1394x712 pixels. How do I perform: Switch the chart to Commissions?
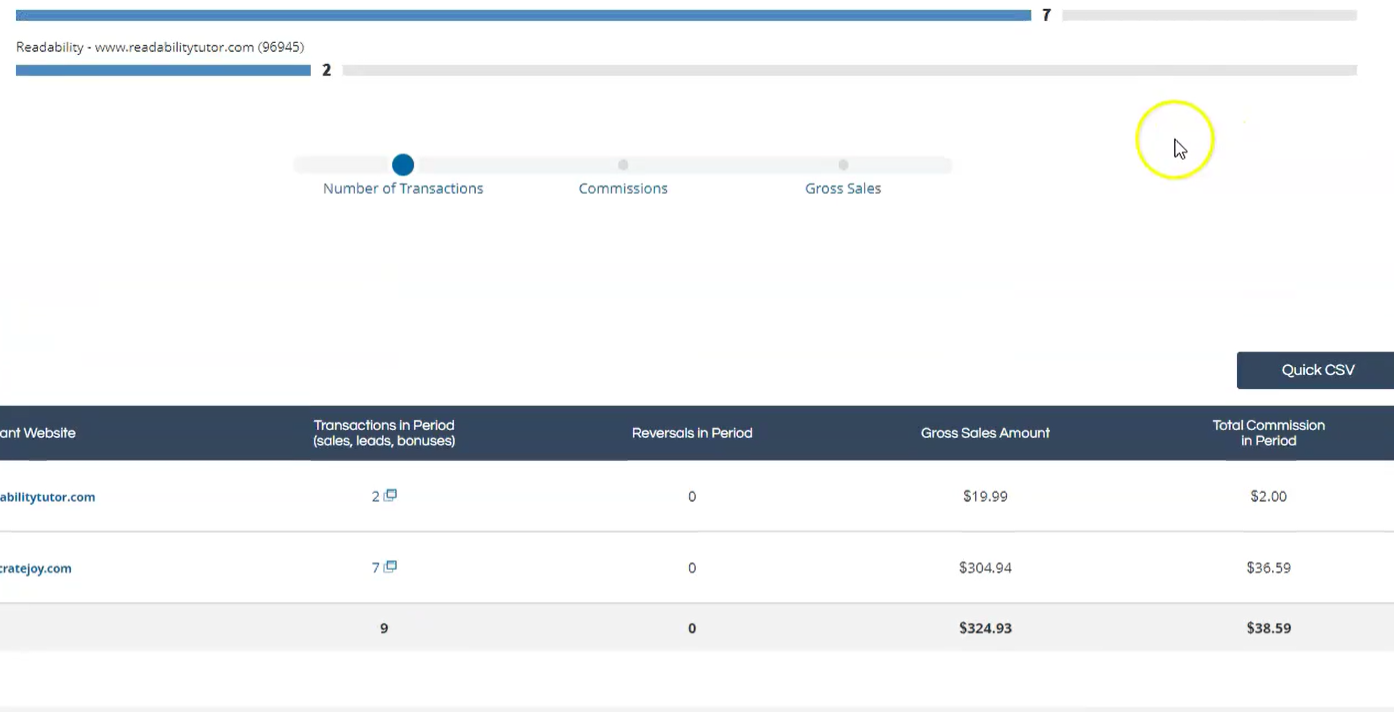[x=623, y=165]
